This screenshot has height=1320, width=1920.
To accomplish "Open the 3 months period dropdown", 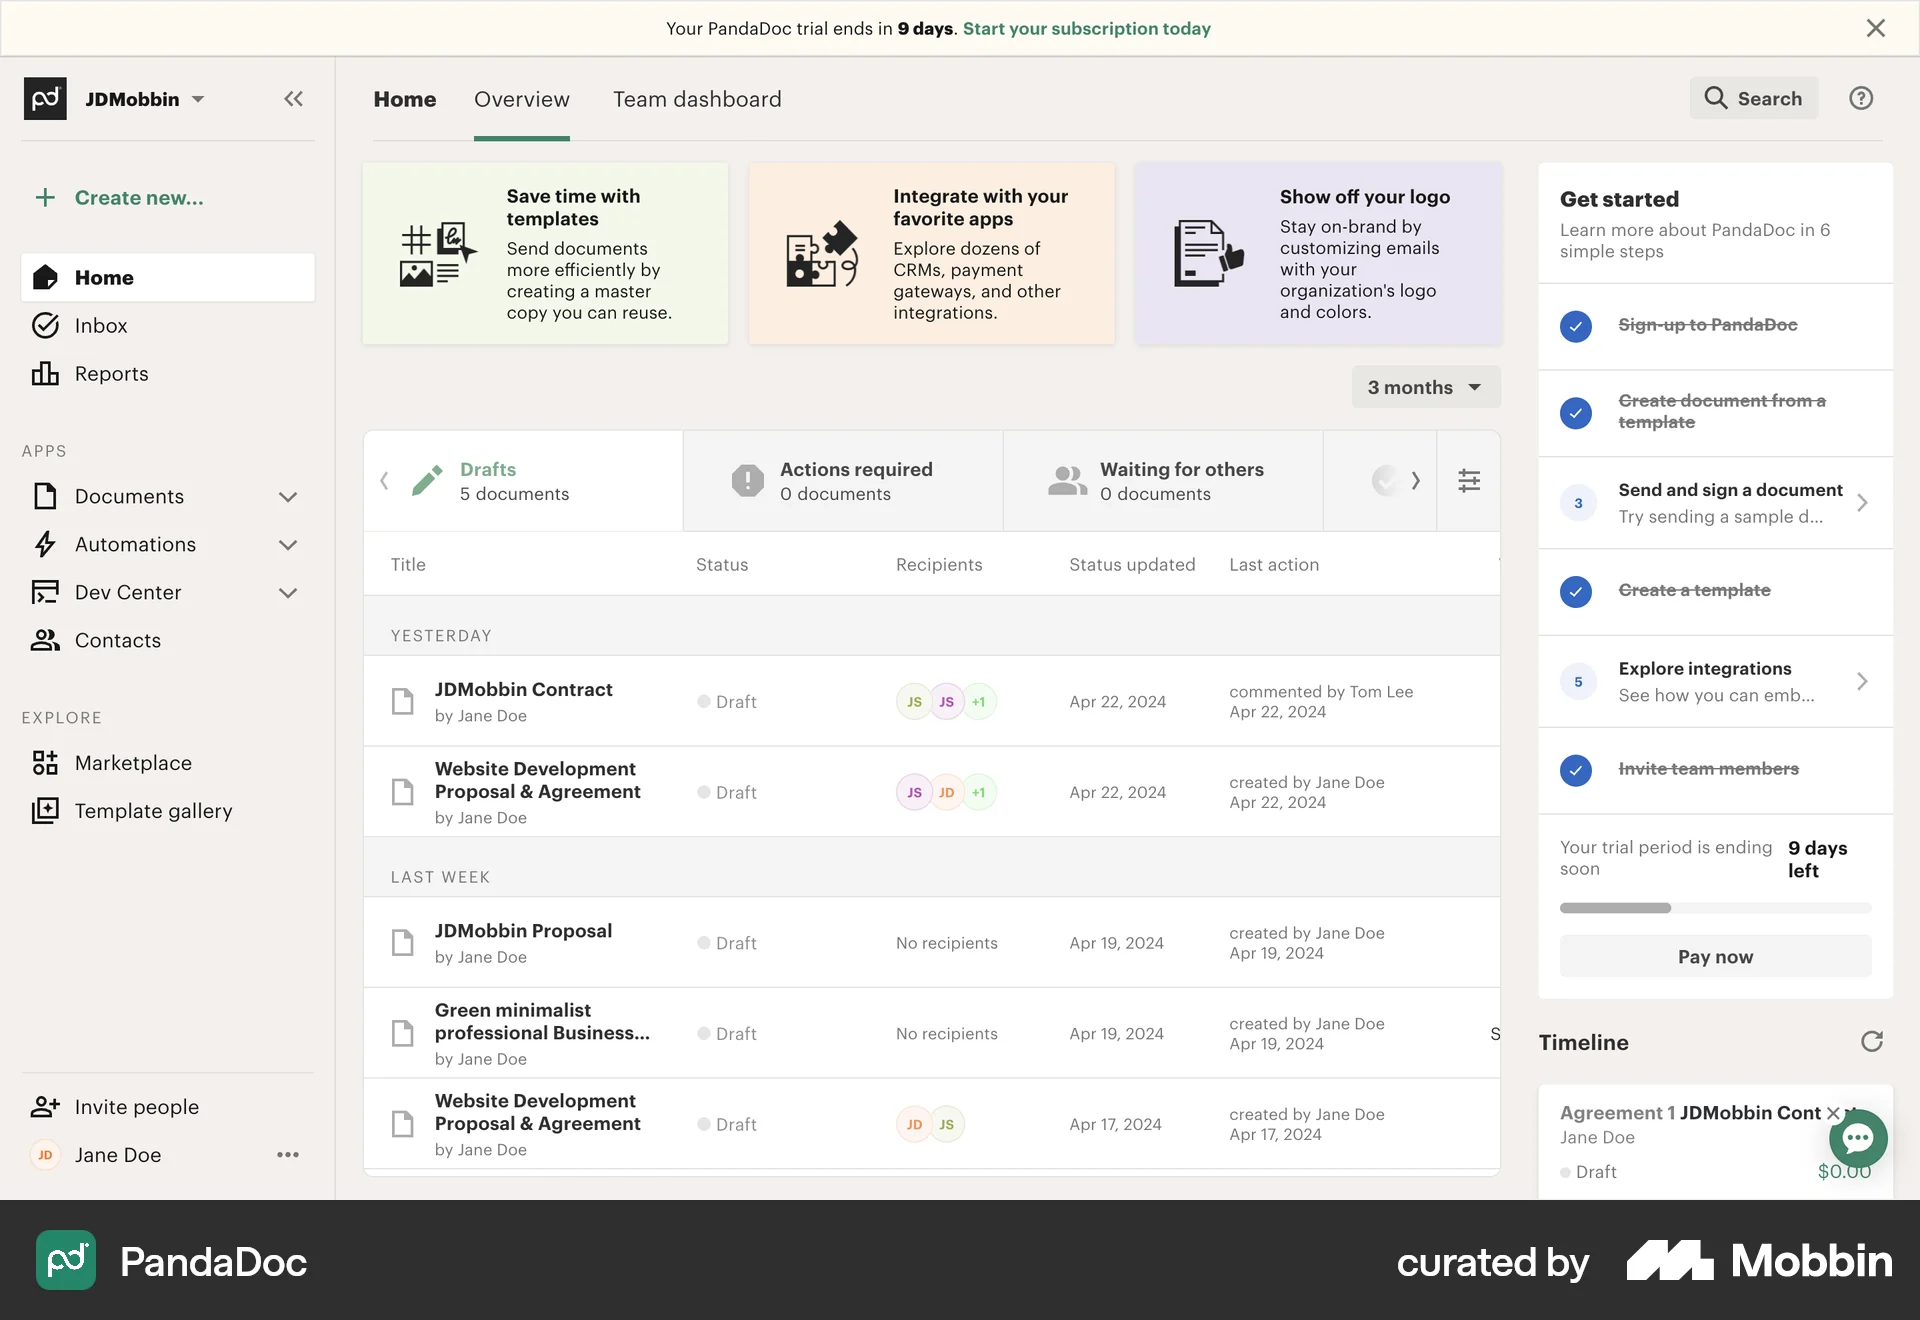I will click(1425, 387).
